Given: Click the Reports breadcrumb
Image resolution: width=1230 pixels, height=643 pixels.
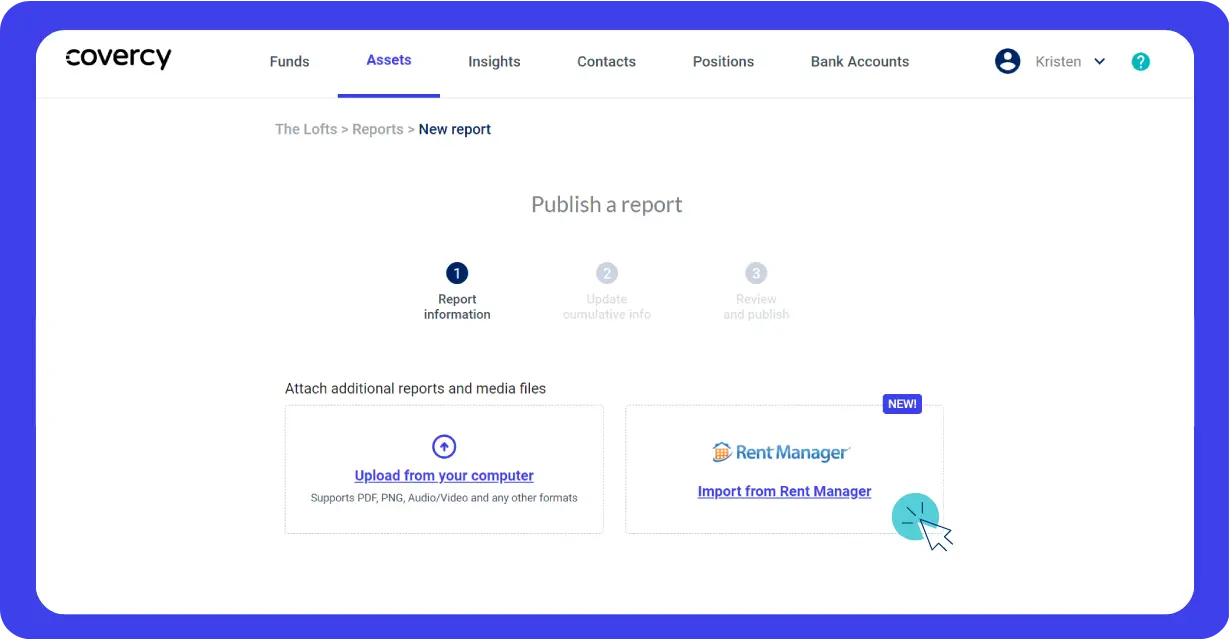Looking at the screenshot, I should [x=377, y=129].
